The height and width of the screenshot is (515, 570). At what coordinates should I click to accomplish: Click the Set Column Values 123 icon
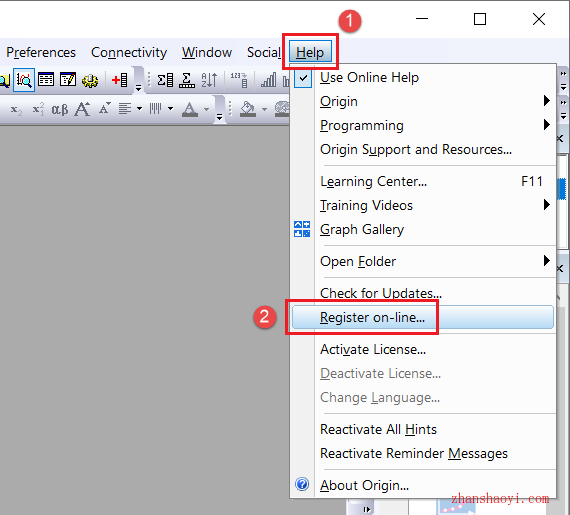point(239,80)
